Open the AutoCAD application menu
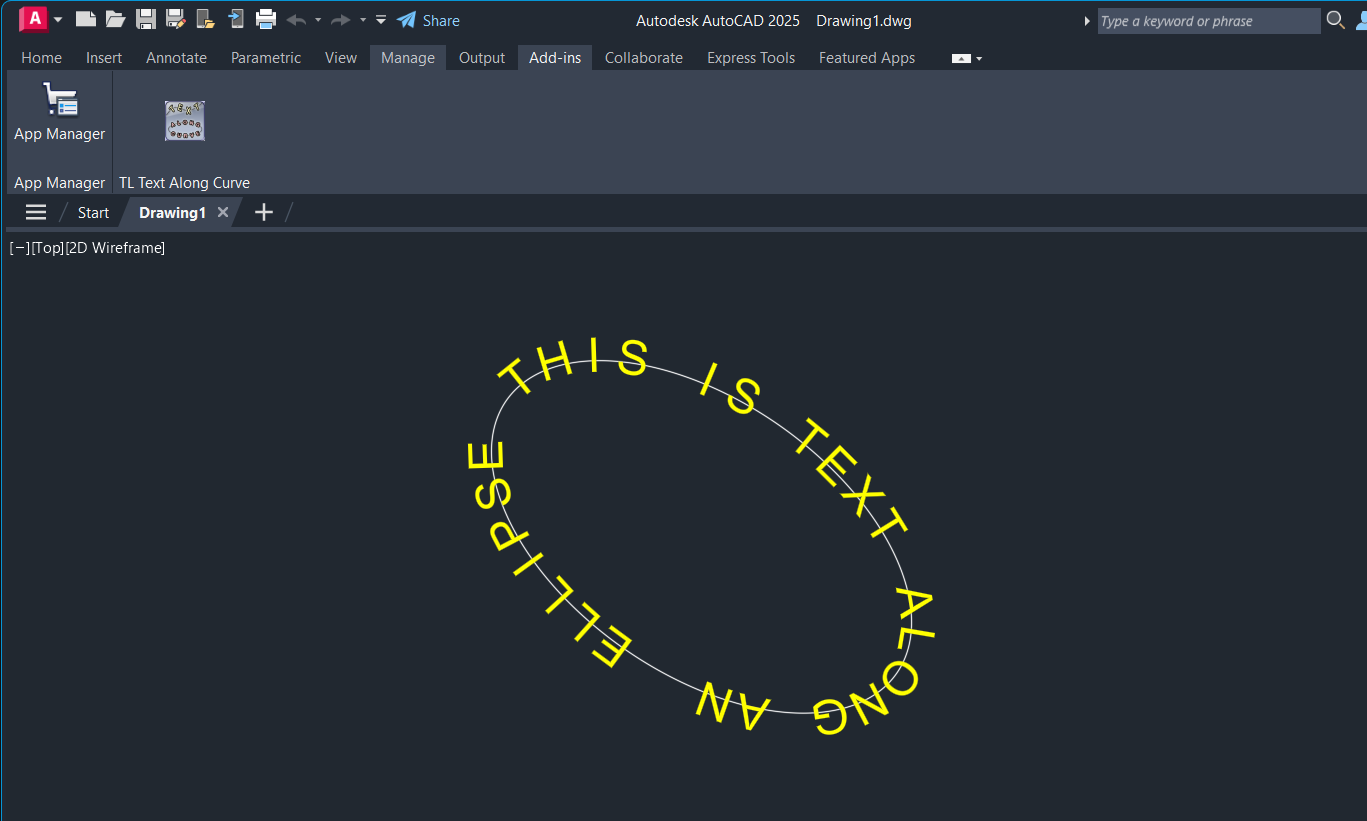Screen dimensions: 1367x821 (40, 19)
